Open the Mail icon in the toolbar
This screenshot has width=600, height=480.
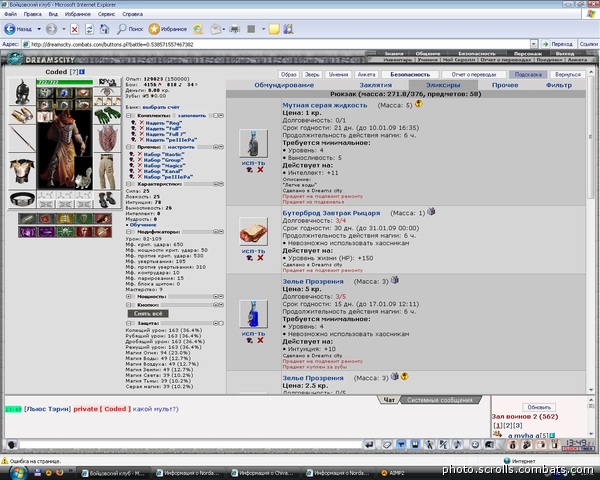tap(216, 29)
